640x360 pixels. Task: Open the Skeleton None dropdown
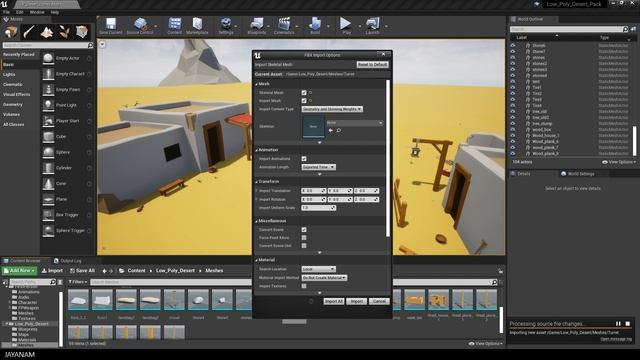point(354,122)
